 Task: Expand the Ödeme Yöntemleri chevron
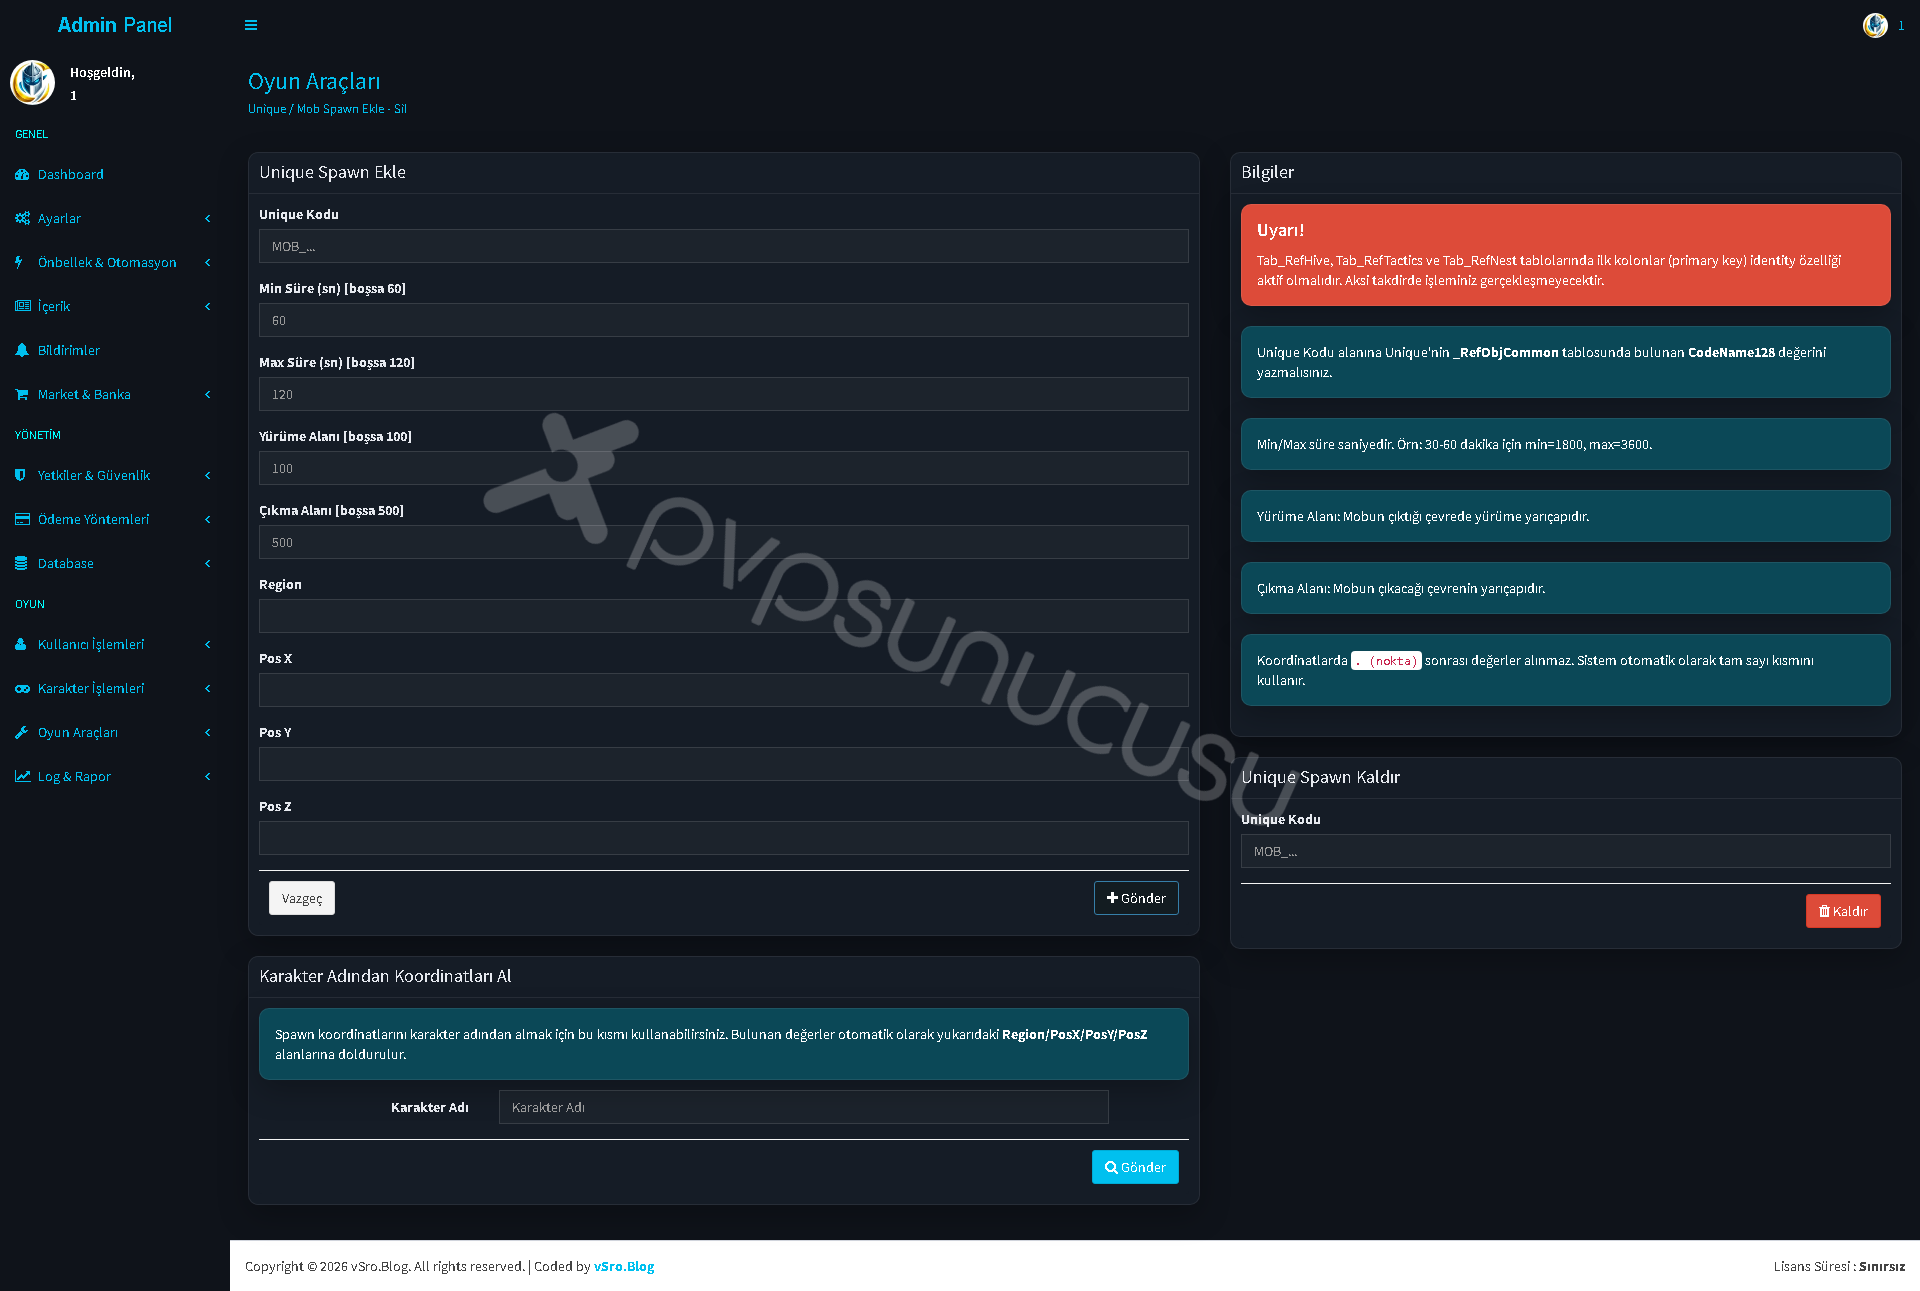click(208, 519)
